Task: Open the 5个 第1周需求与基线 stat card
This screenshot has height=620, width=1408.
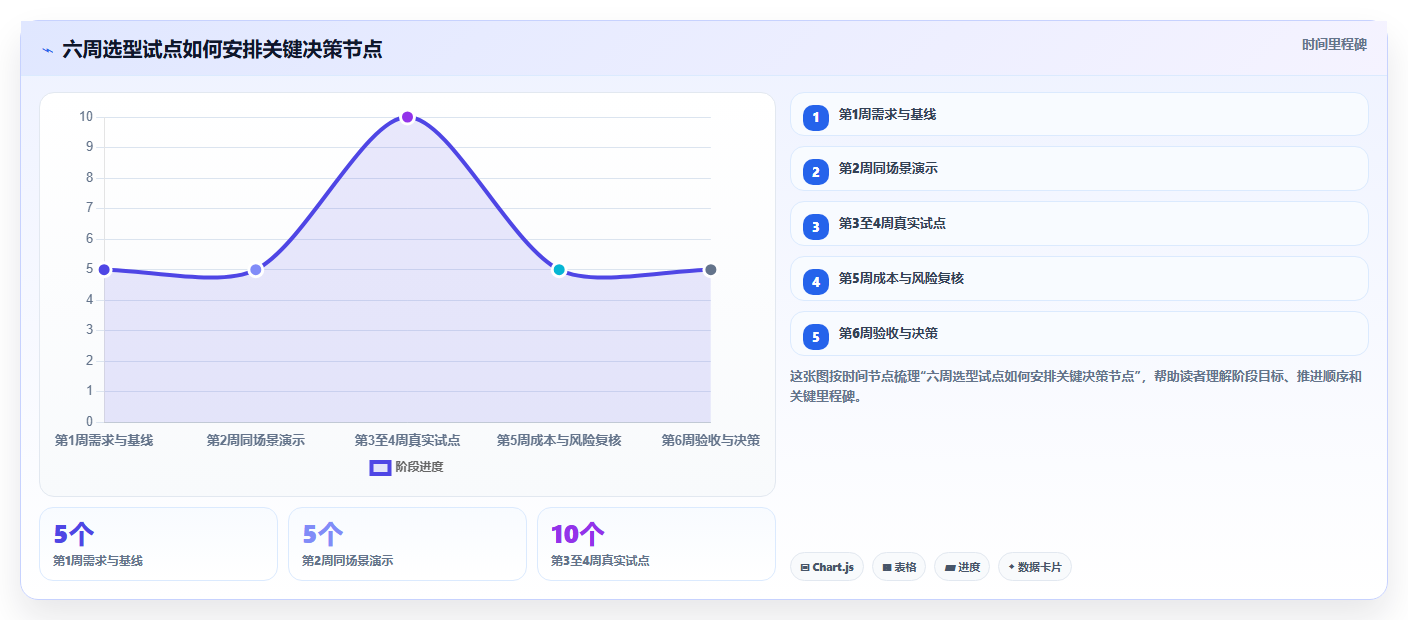Action: 158,544
